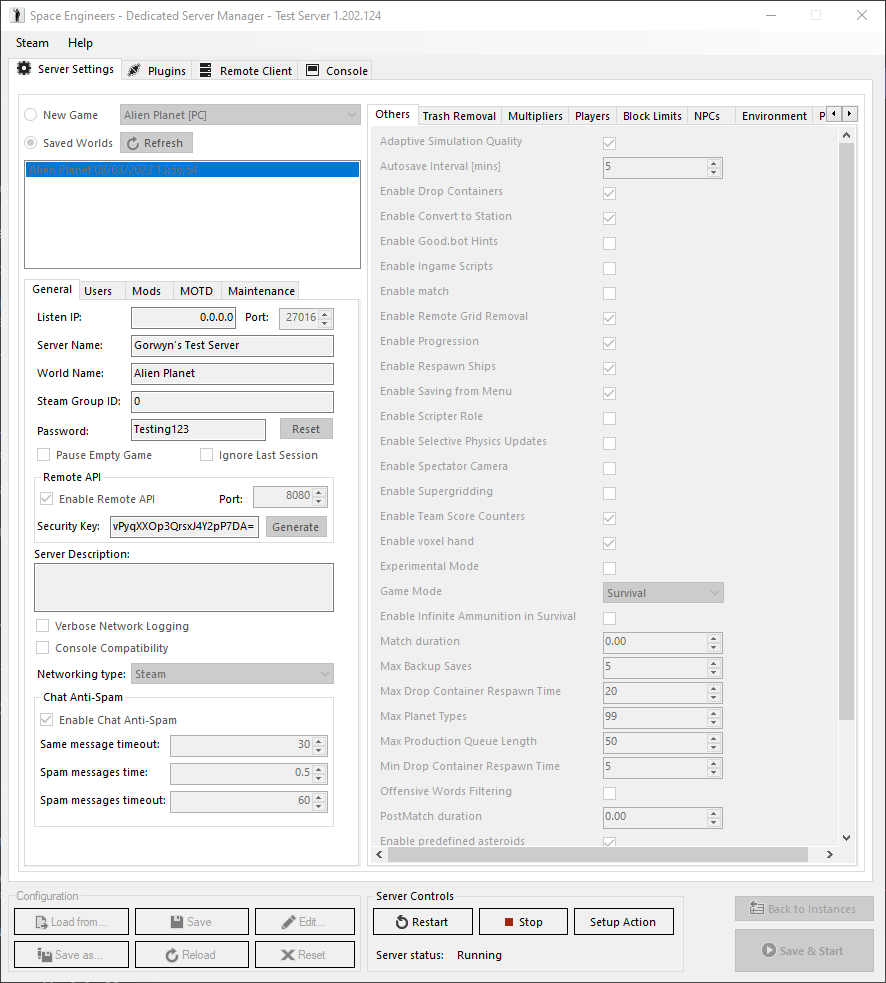
Task: Click the Setup Action button
Action: tap(623, 922)
